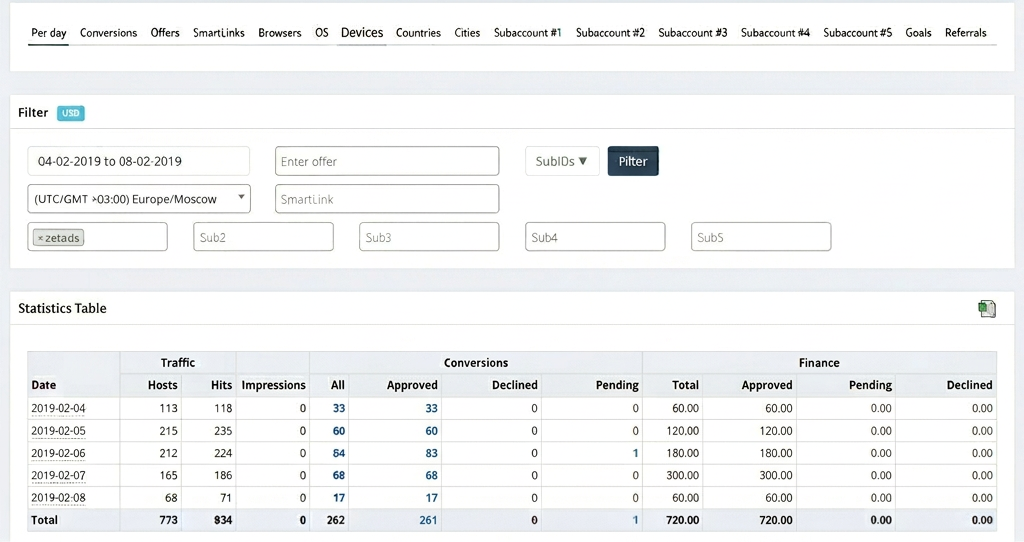Image resolution: width=1024 pixels, height=542 pixels.
Task: Open the 2019-02-06 date link
Action: pyautogui.click(x=58, y=453)
